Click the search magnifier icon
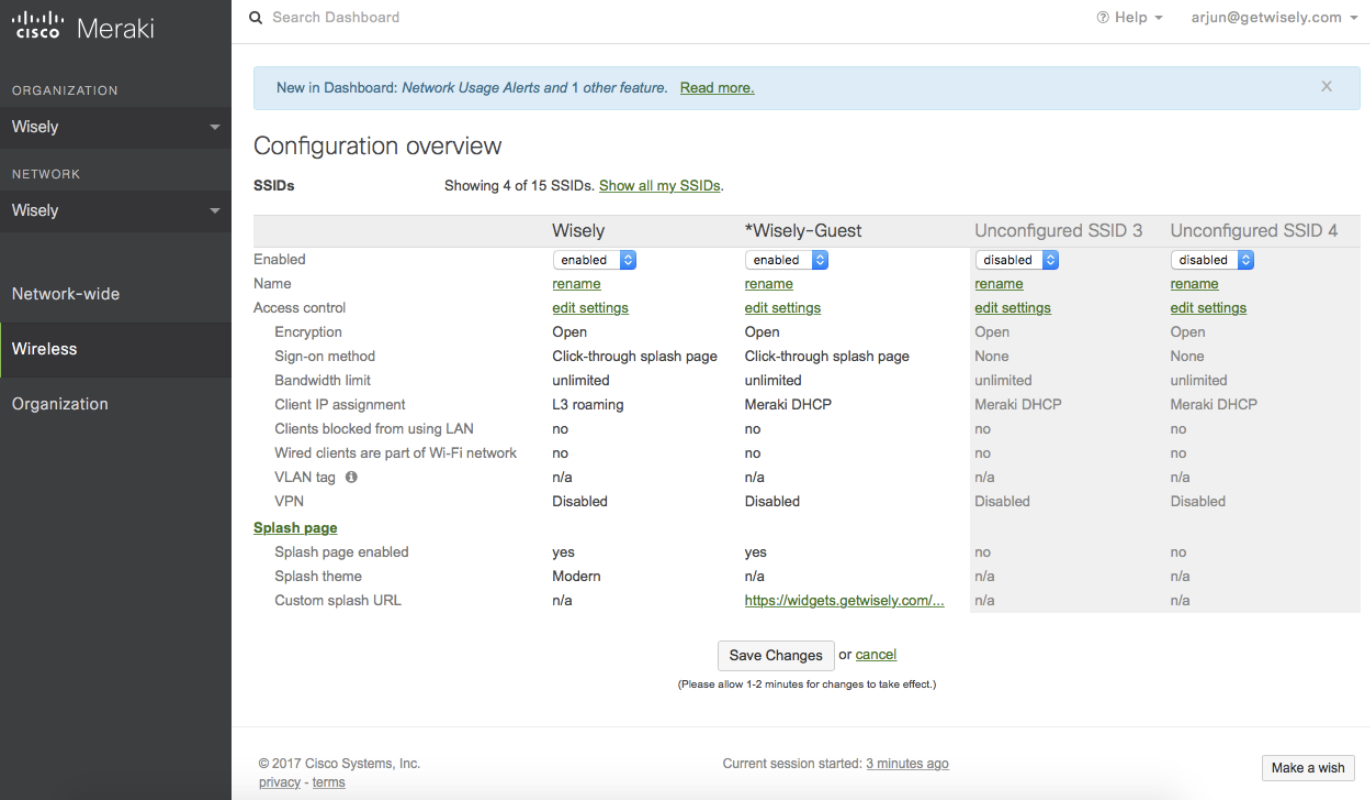Screen dimensions: 1370x800 click(x=256, y=18)
